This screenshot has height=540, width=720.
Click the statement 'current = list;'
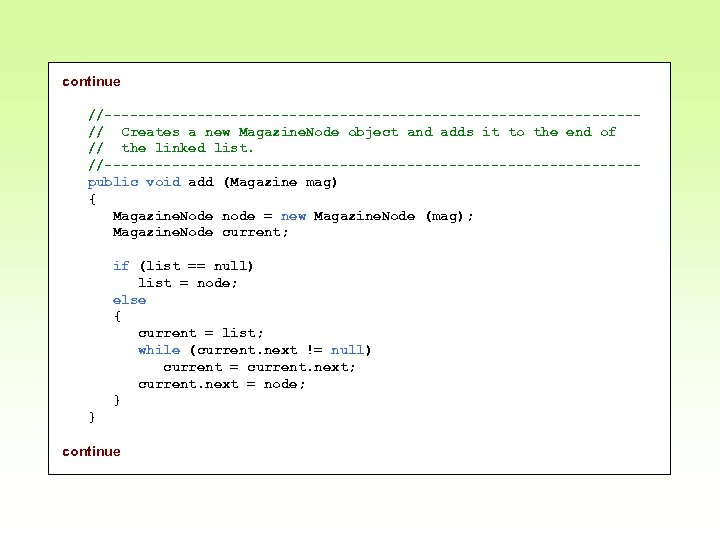coord(200,333)
